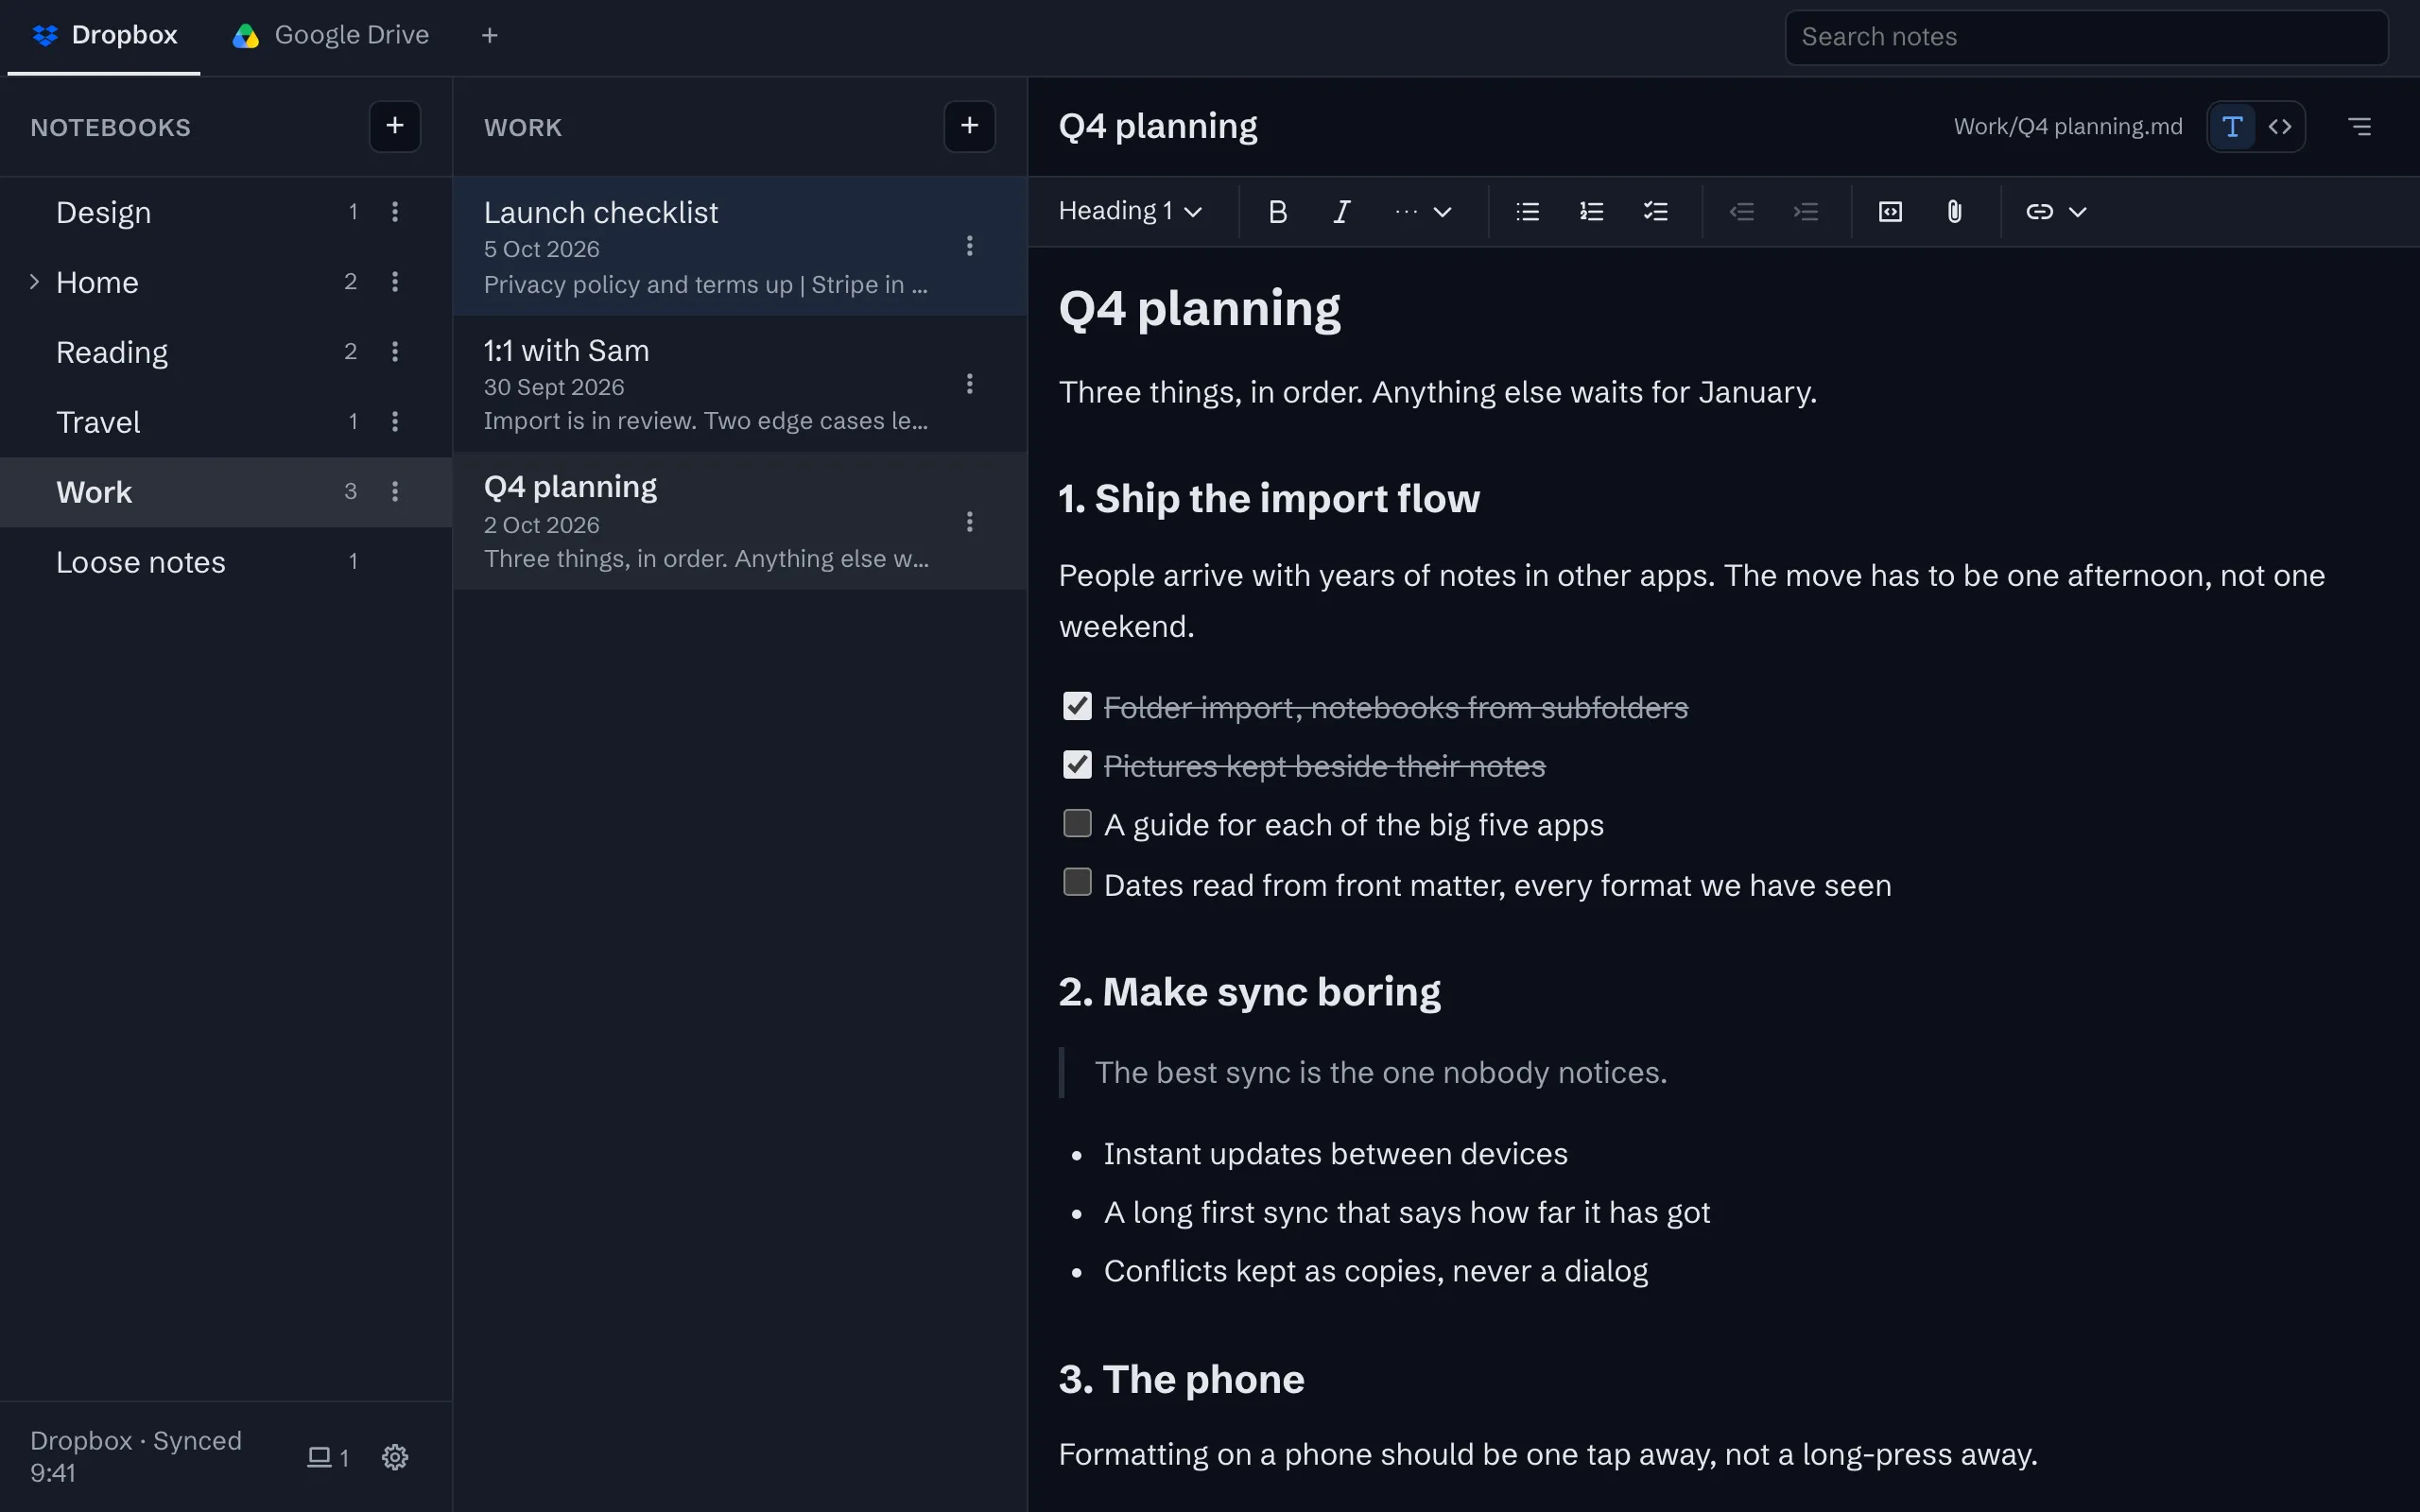The width and height of the screenshot is (2420, 1512).
Task: Switch to markdown source mode
Action: click(x=2280, y=127)
